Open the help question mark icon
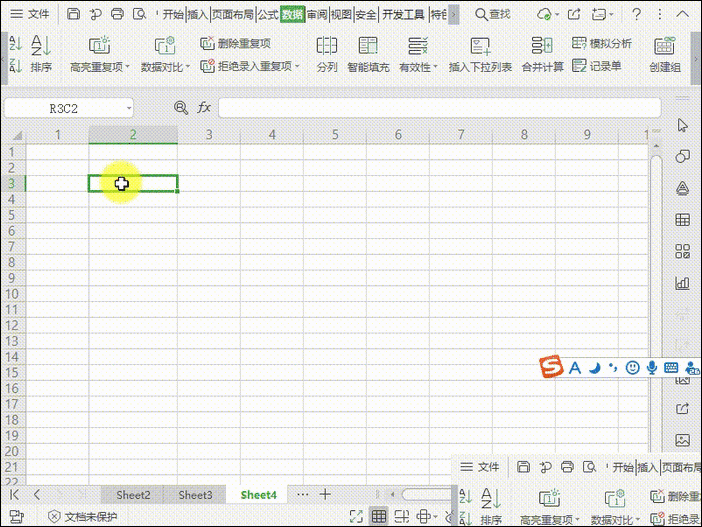 (x=636, y=14)
